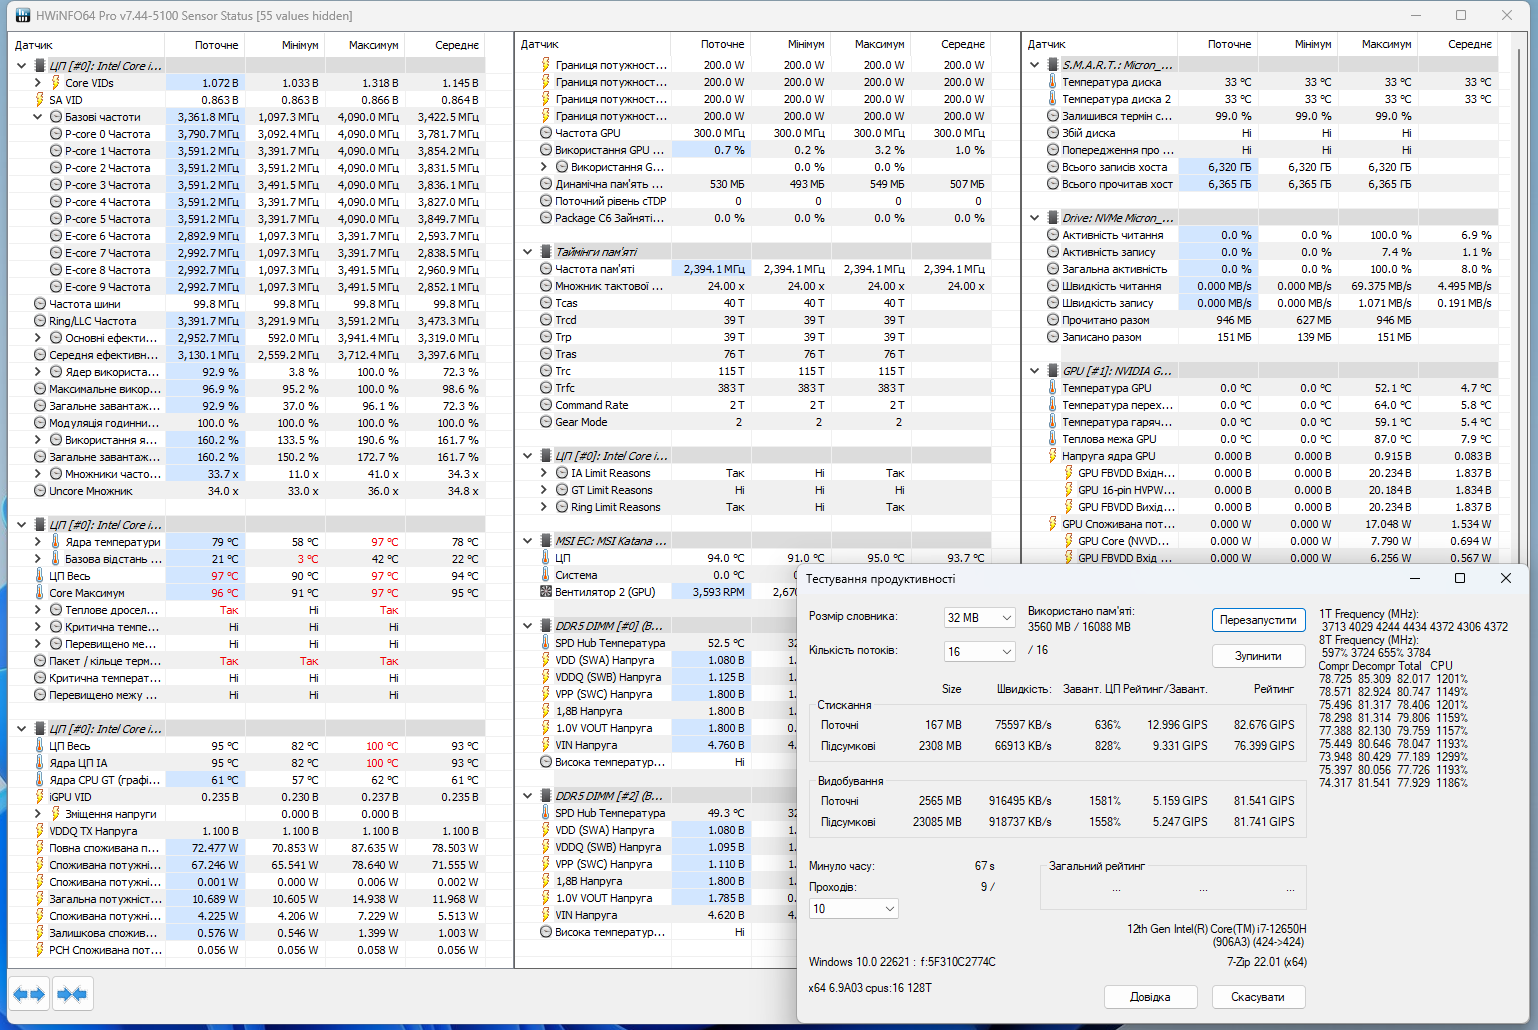Open the Кількість потоків dropdown
The image size is (1538, 1030).
980,652
